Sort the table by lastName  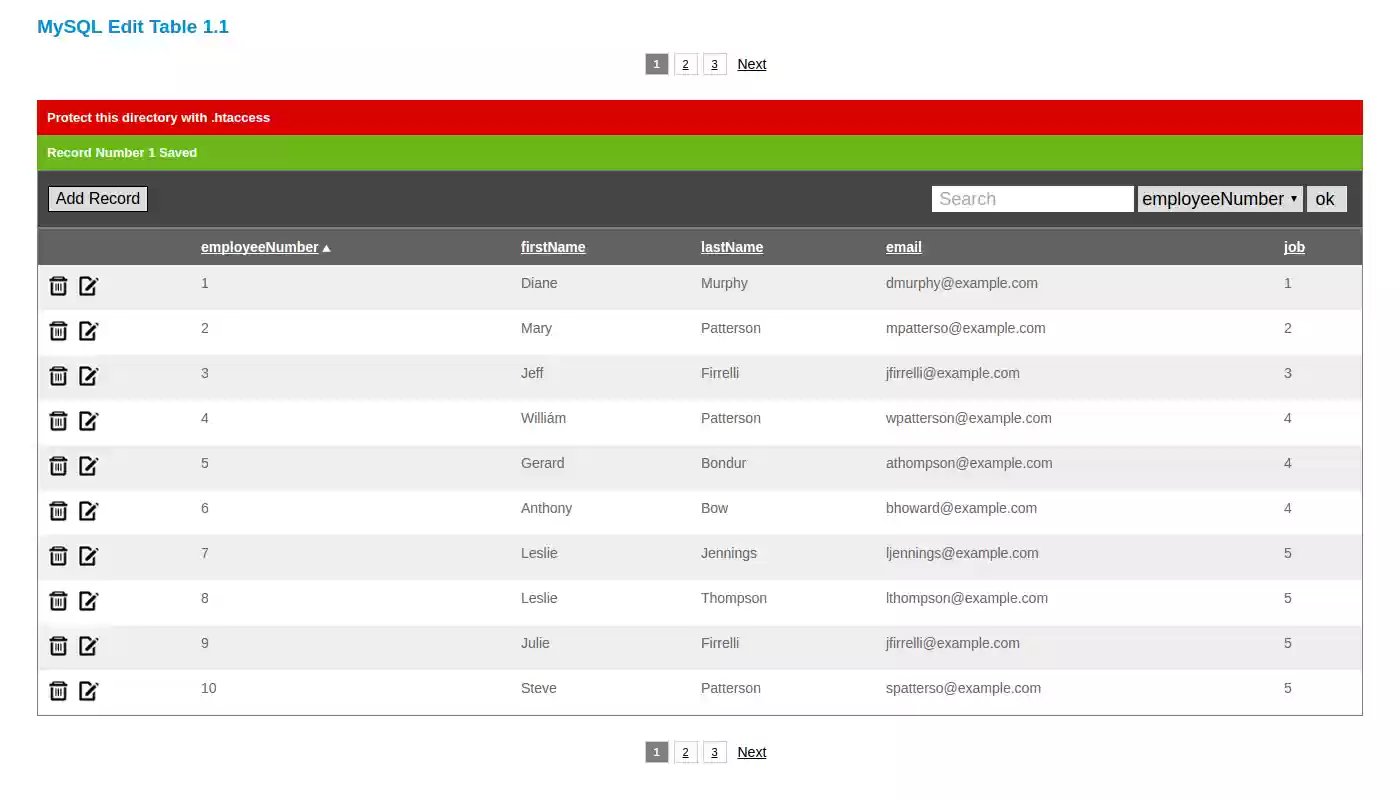[x=731, y=246]
